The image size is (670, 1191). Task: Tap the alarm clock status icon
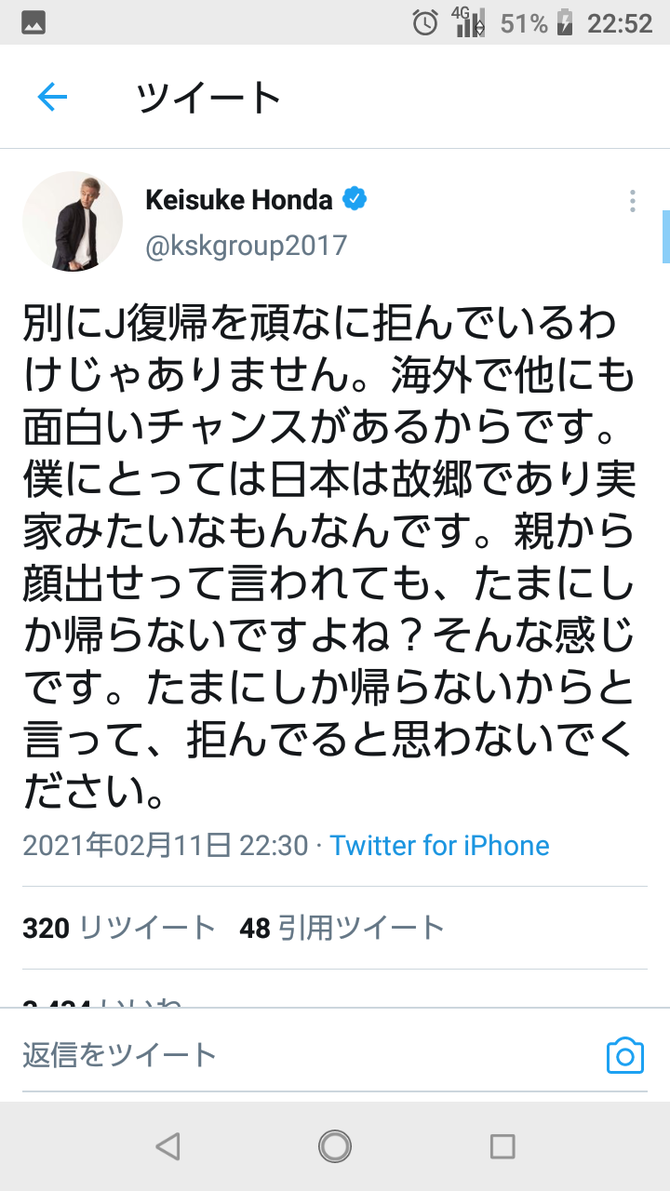coord(425,23)
